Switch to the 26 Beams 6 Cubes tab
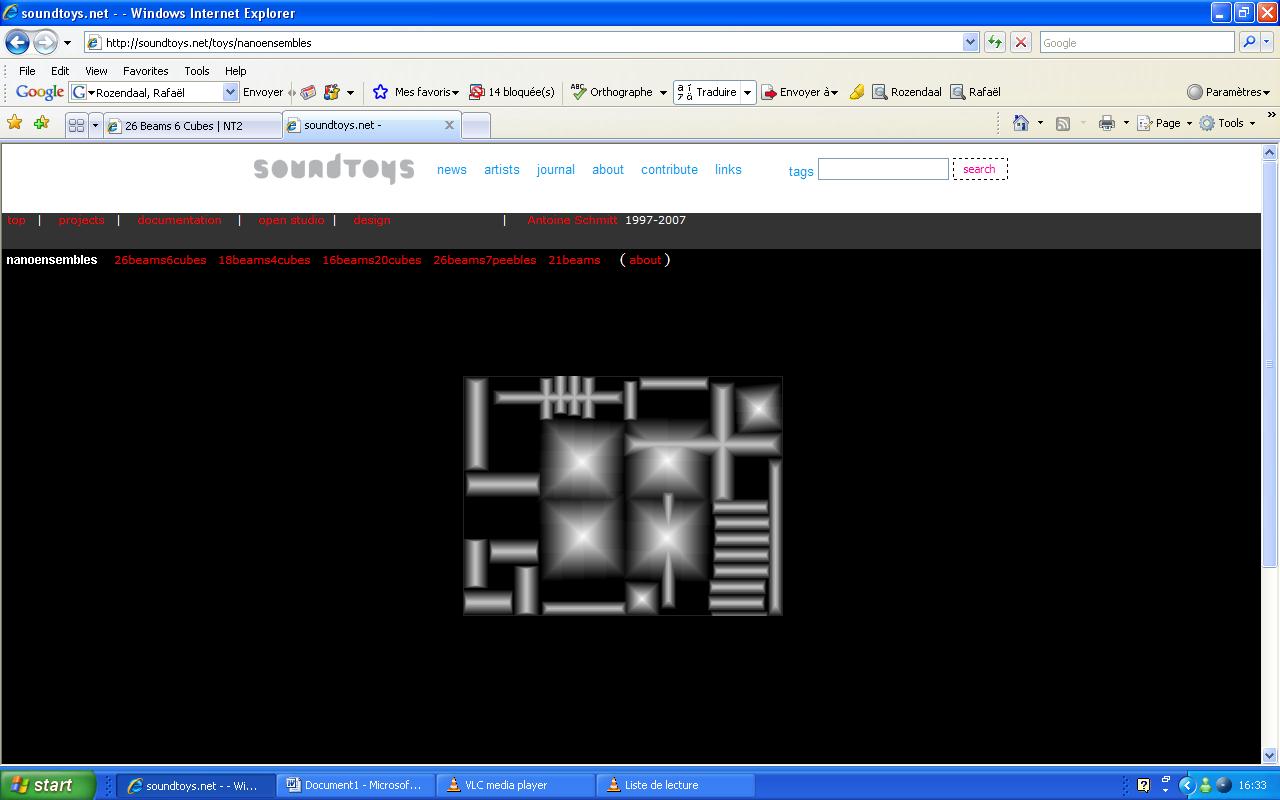Image resolution: width=1280 pixels, height=800 pixels. 193,126
